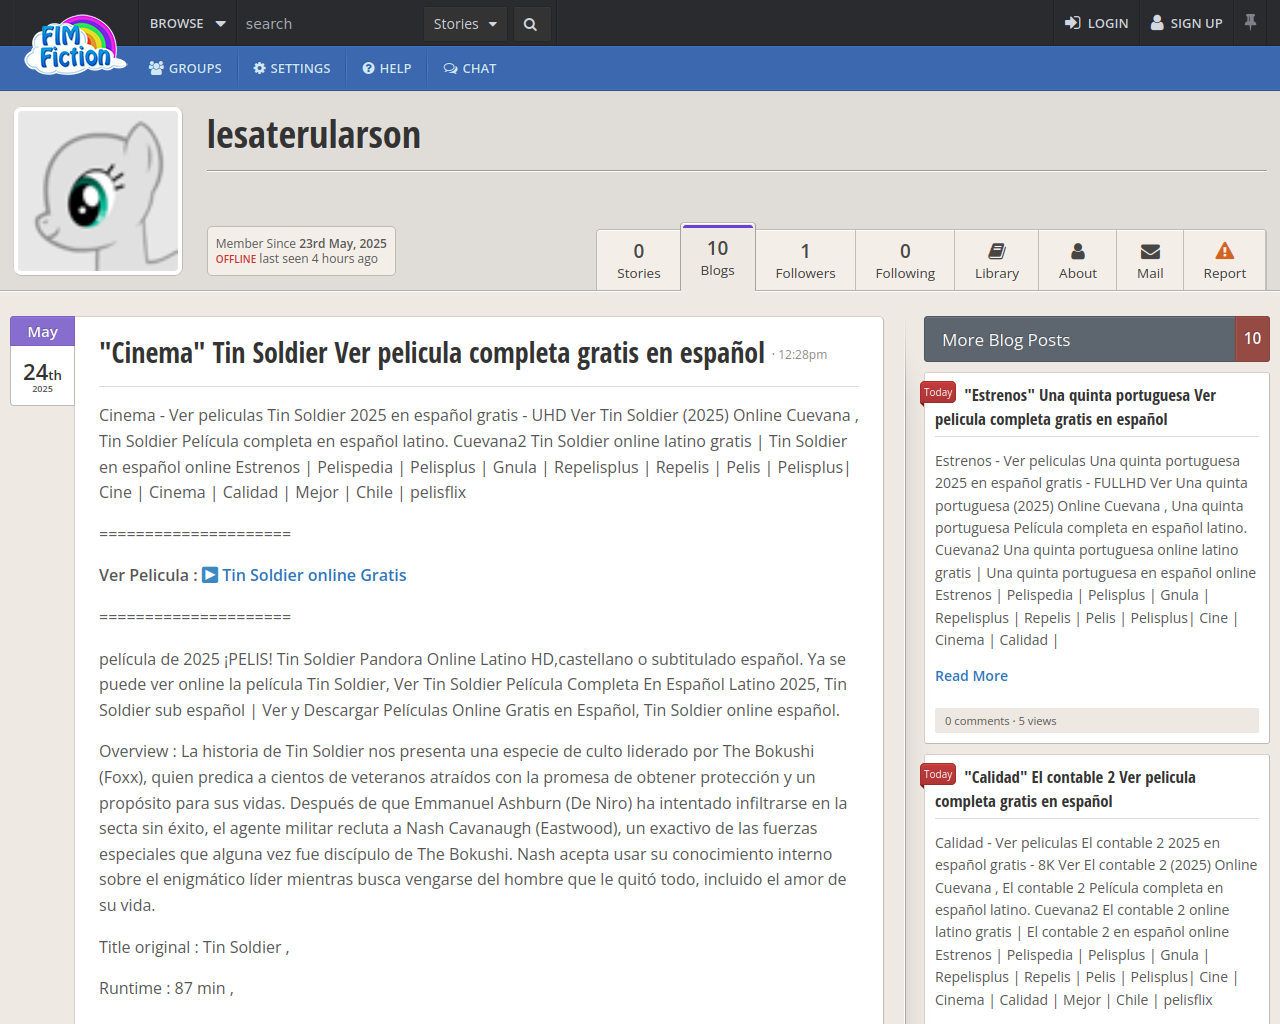Open the Library tab
This screenshot has height=1024, width=1280.
point(997,260)
